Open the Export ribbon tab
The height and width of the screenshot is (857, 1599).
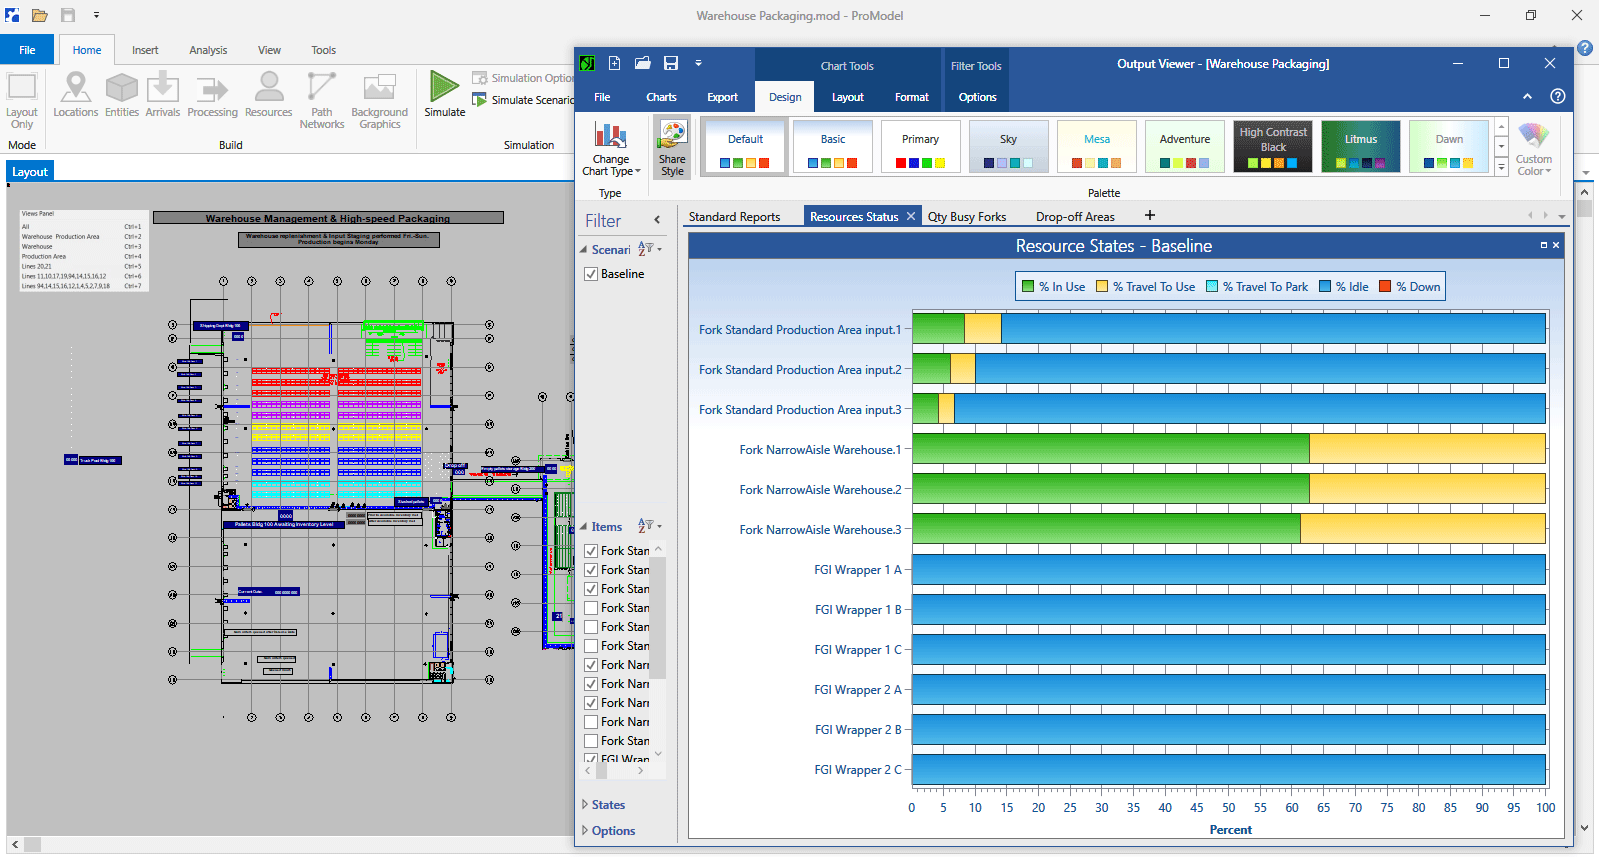(722, 97)
